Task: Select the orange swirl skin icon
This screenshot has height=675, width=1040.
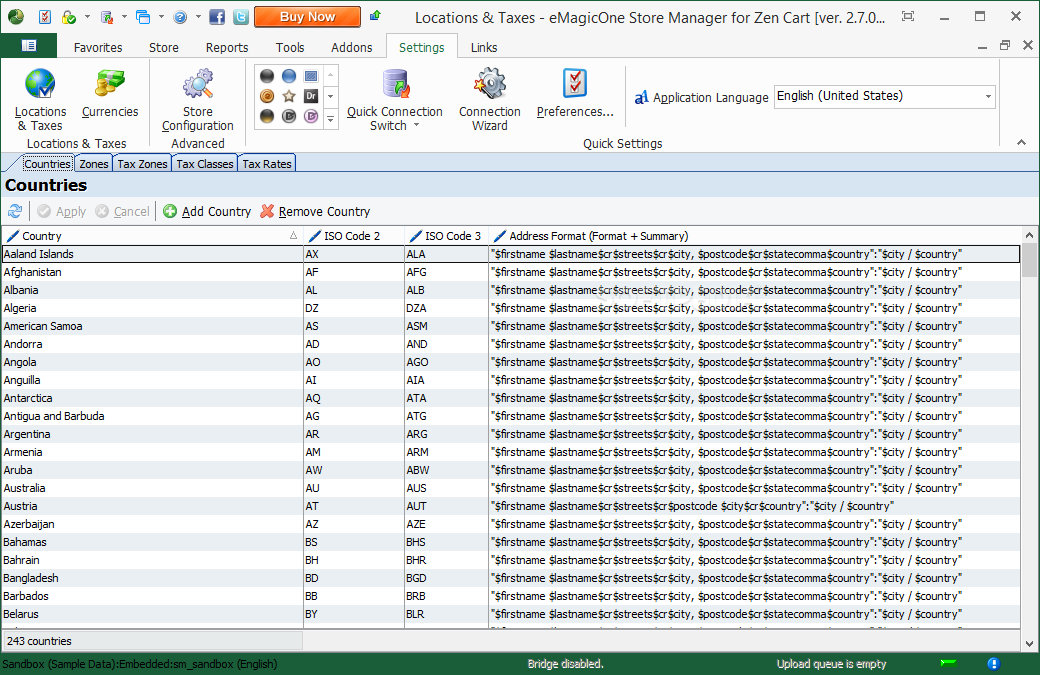Action: point(267,96)
